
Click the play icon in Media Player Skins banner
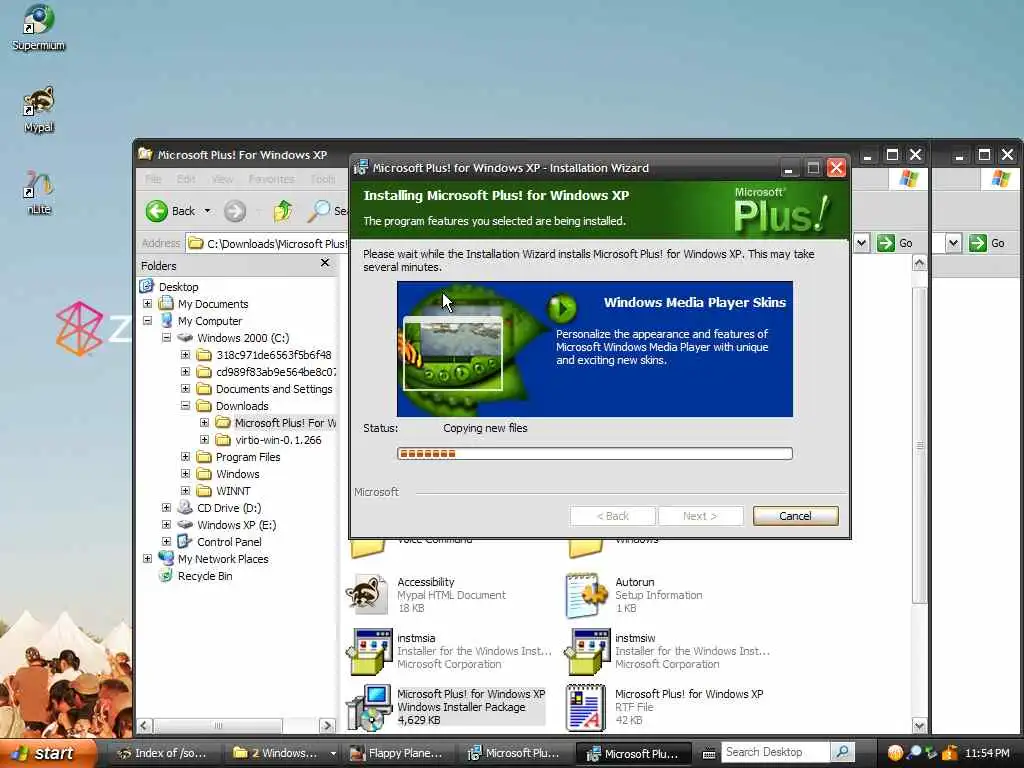562,307
